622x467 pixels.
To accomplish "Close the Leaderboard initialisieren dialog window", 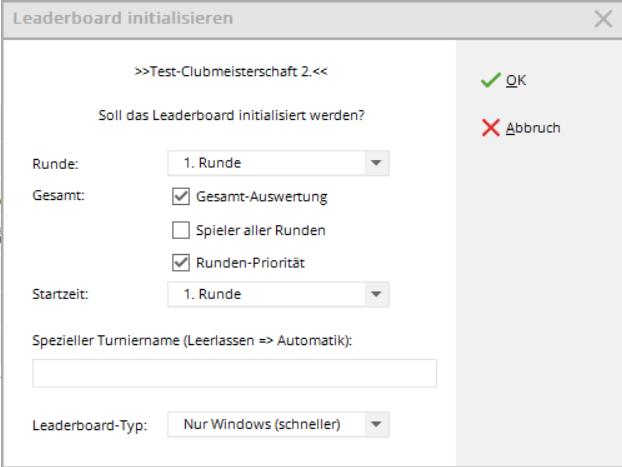I will [x=603, y=18].
